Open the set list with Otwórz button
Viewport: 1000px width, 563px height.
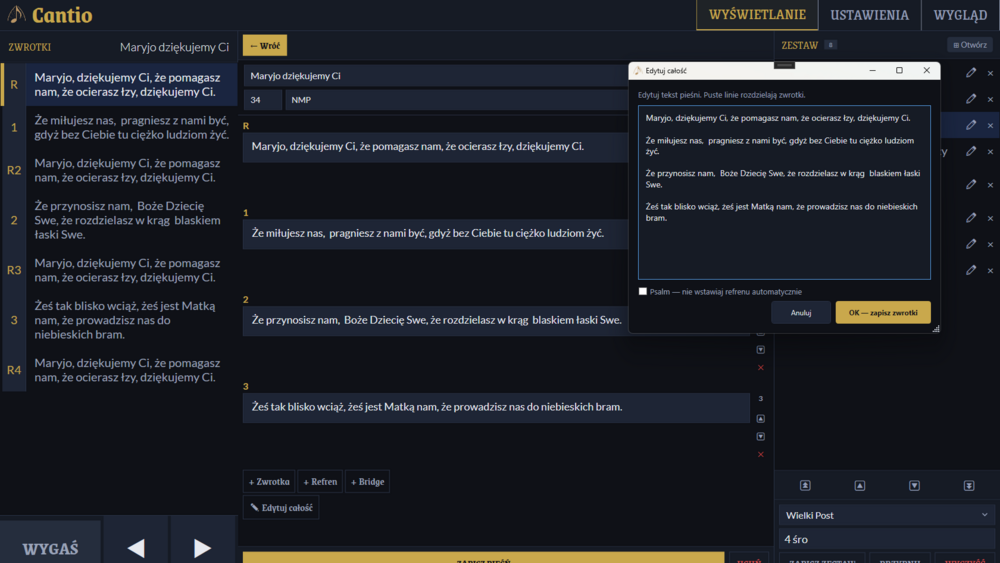coord(970,45)
